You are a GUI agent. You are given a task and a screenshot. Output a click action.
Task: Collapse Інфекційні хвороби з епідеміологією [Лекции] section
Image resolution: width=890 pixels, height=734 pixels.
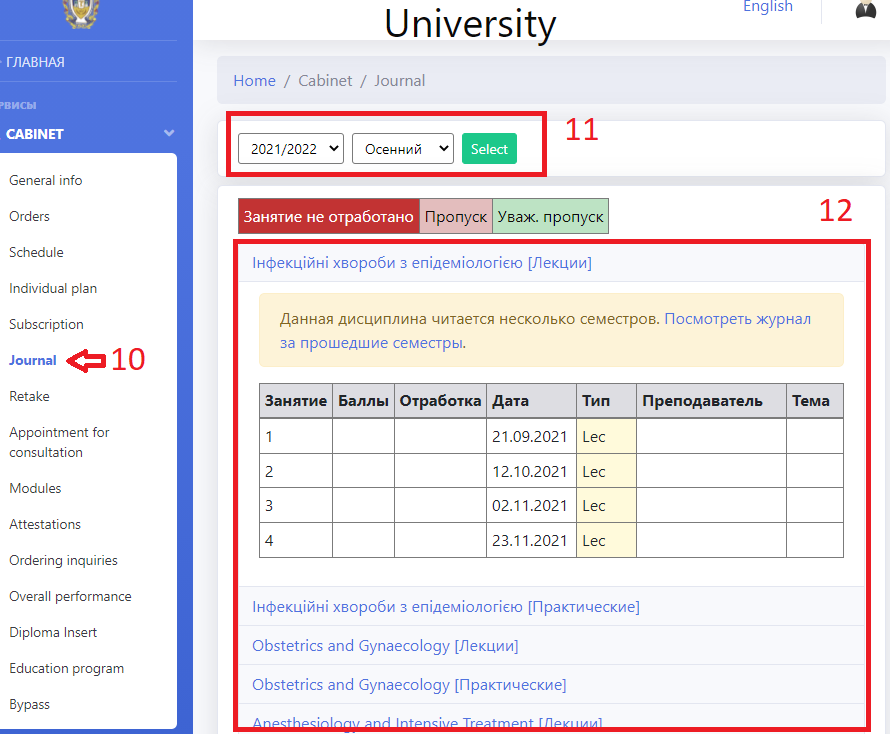coord(422,263)
